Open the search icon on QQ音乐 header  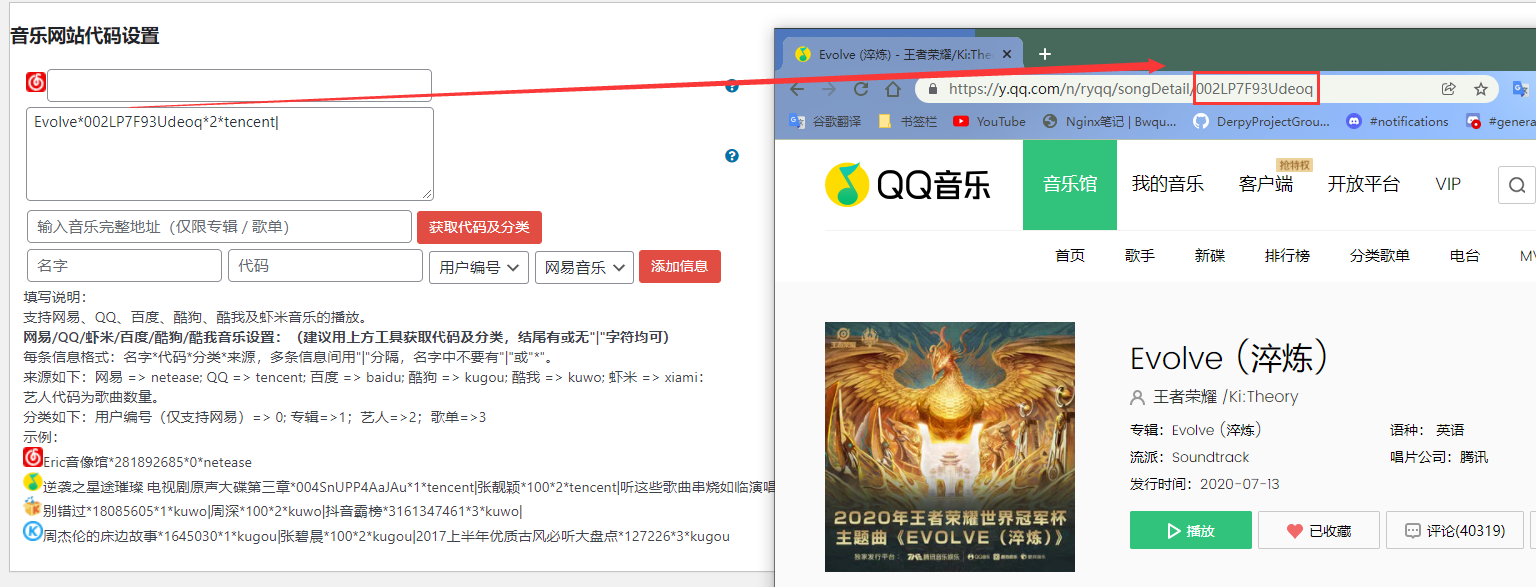[x=1517, y=185]
